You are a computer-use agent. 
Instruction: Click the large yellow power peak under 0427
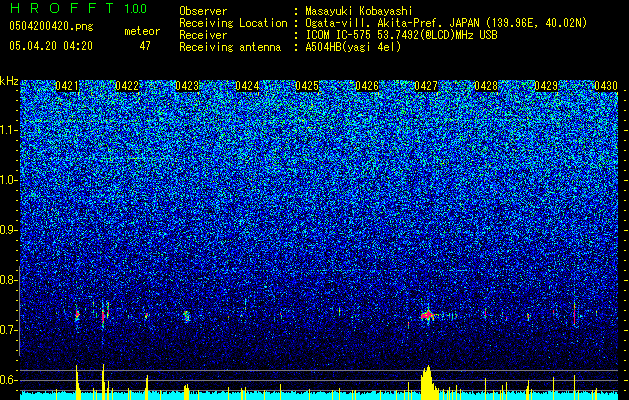428,383
